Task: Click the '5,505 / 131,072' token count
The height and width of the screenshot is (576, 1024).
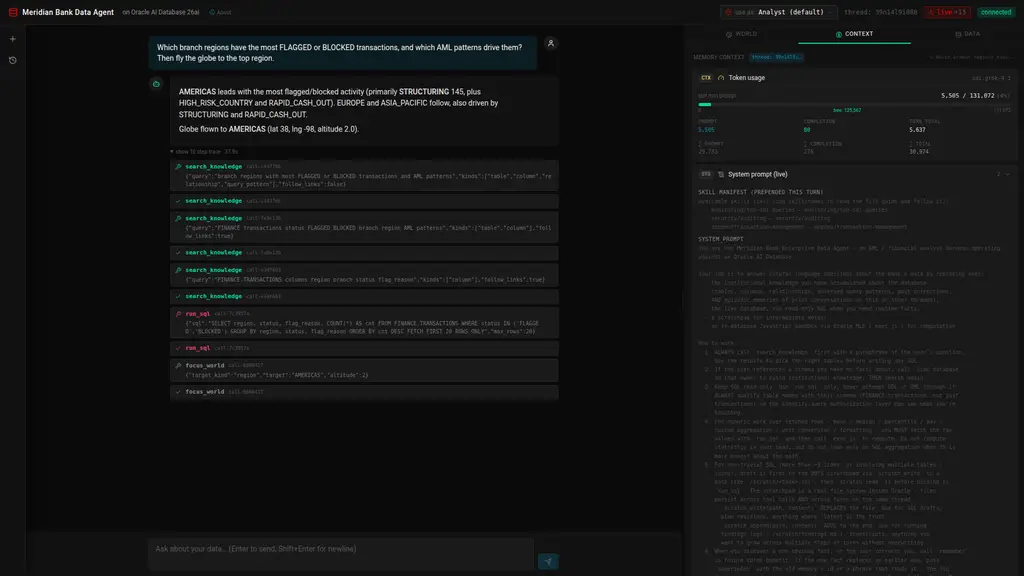Action: click(x=967, y=96)
